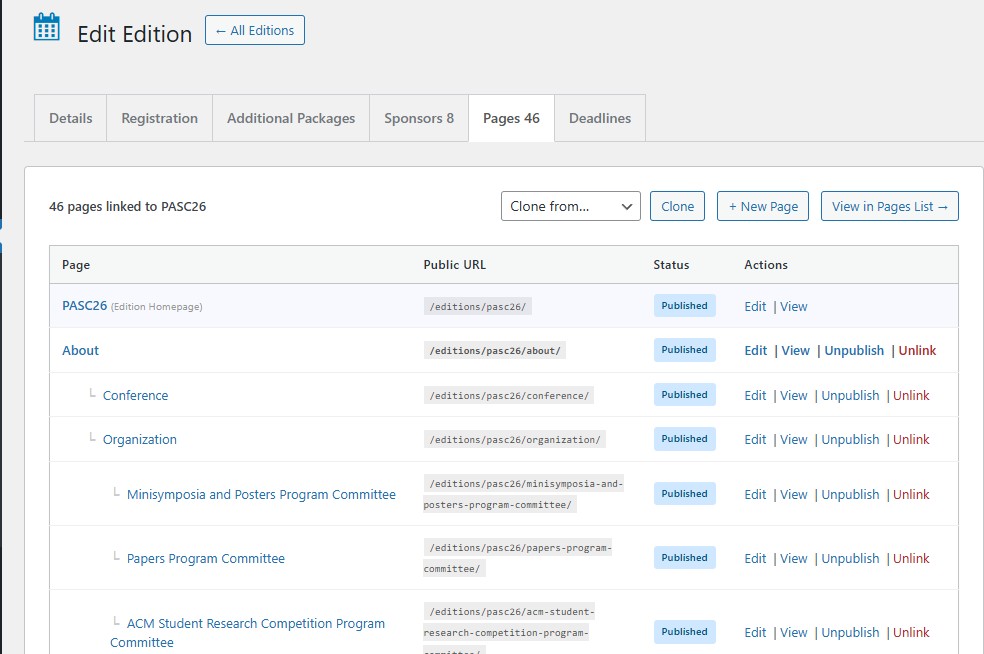Go back to All Editions
The width and height of the screenshot is (984, 654).
click(x=254, y=30)
